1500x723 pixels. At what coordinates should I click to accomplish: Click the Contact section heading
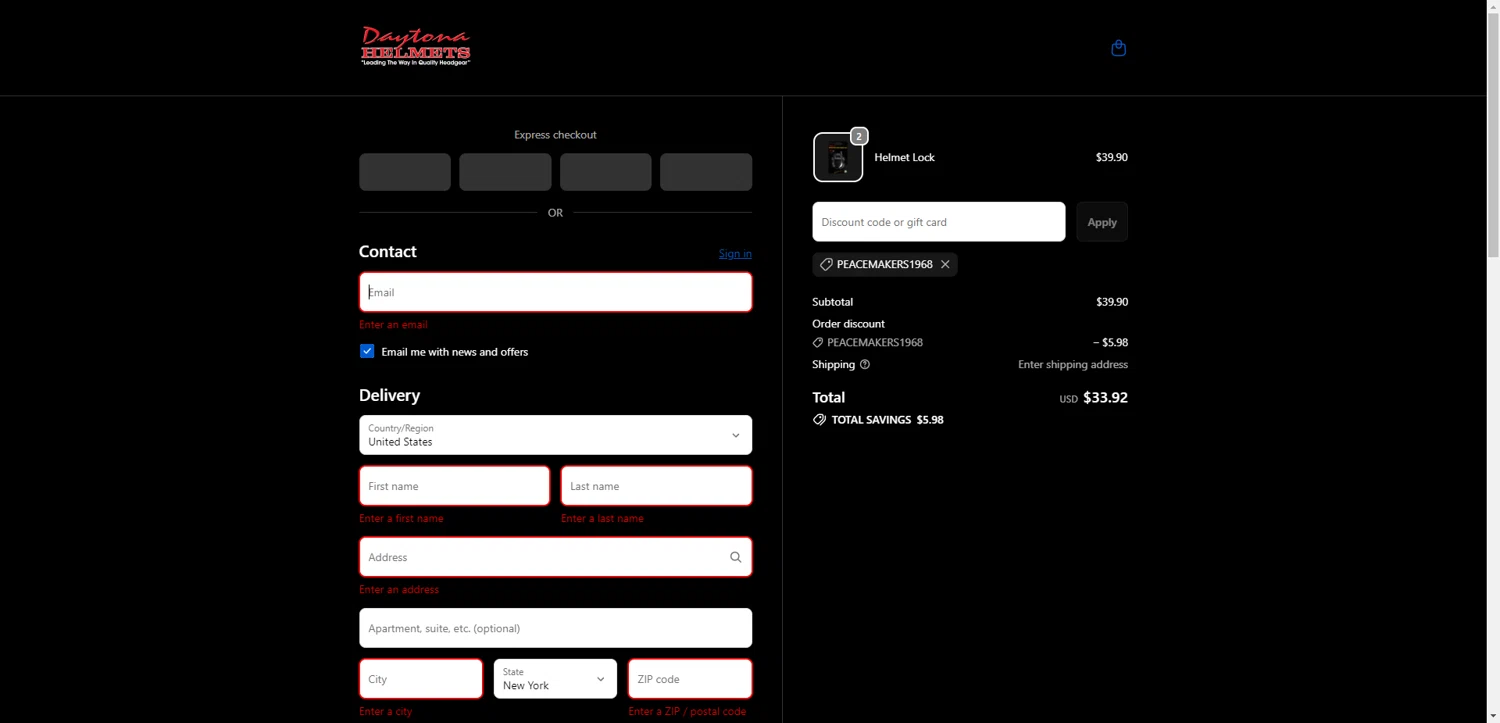point(388,251)
